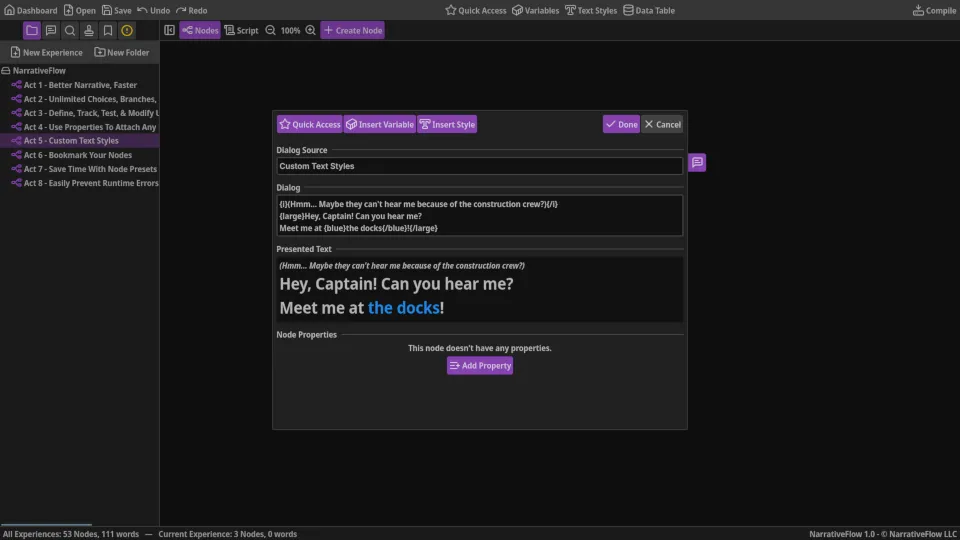Image resolution: width=960 pixels, height=540 pixels.
Task: Collapse the sidebar panel with toggle icon
Action: (169, 31)
